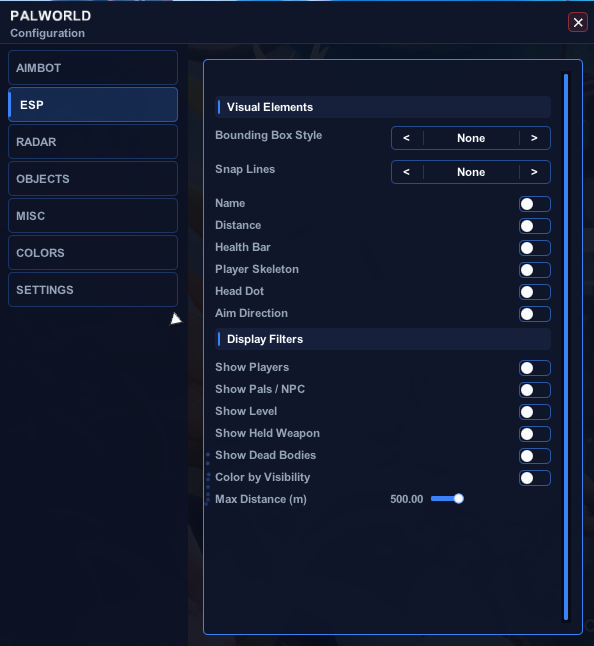
Task: Click the Visual Elements section header
Action: tap(383, 107)
